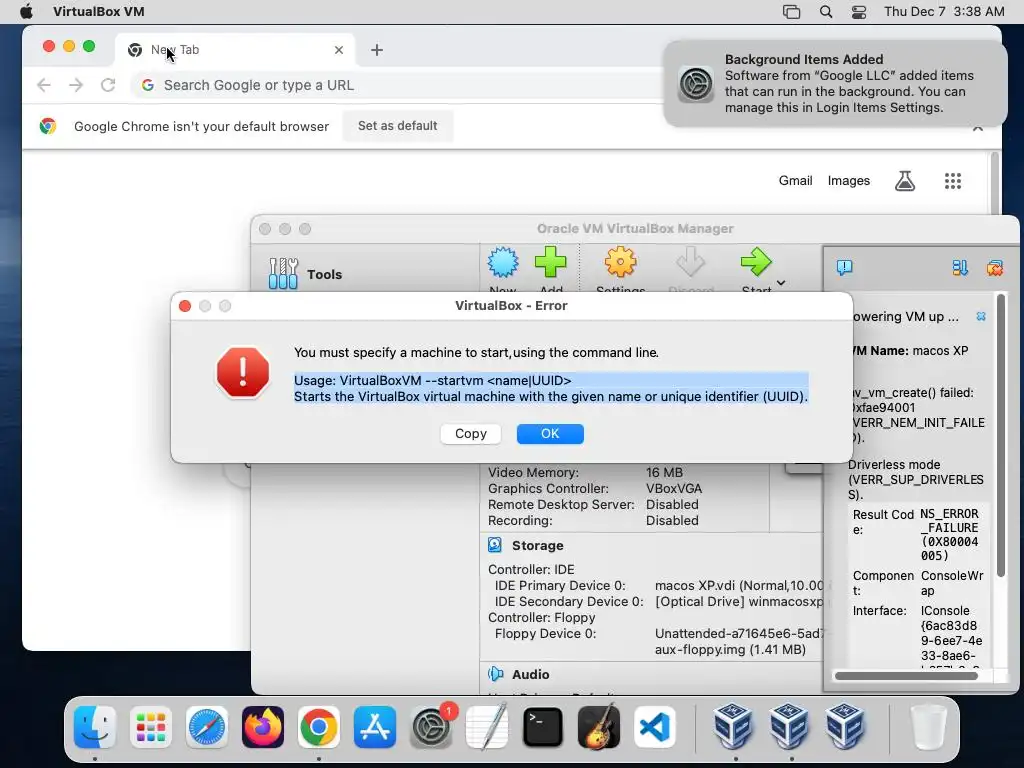Open Visual Studio Code from the Dock
Viewport: 1024px width, 768px height.
[654, 727]
